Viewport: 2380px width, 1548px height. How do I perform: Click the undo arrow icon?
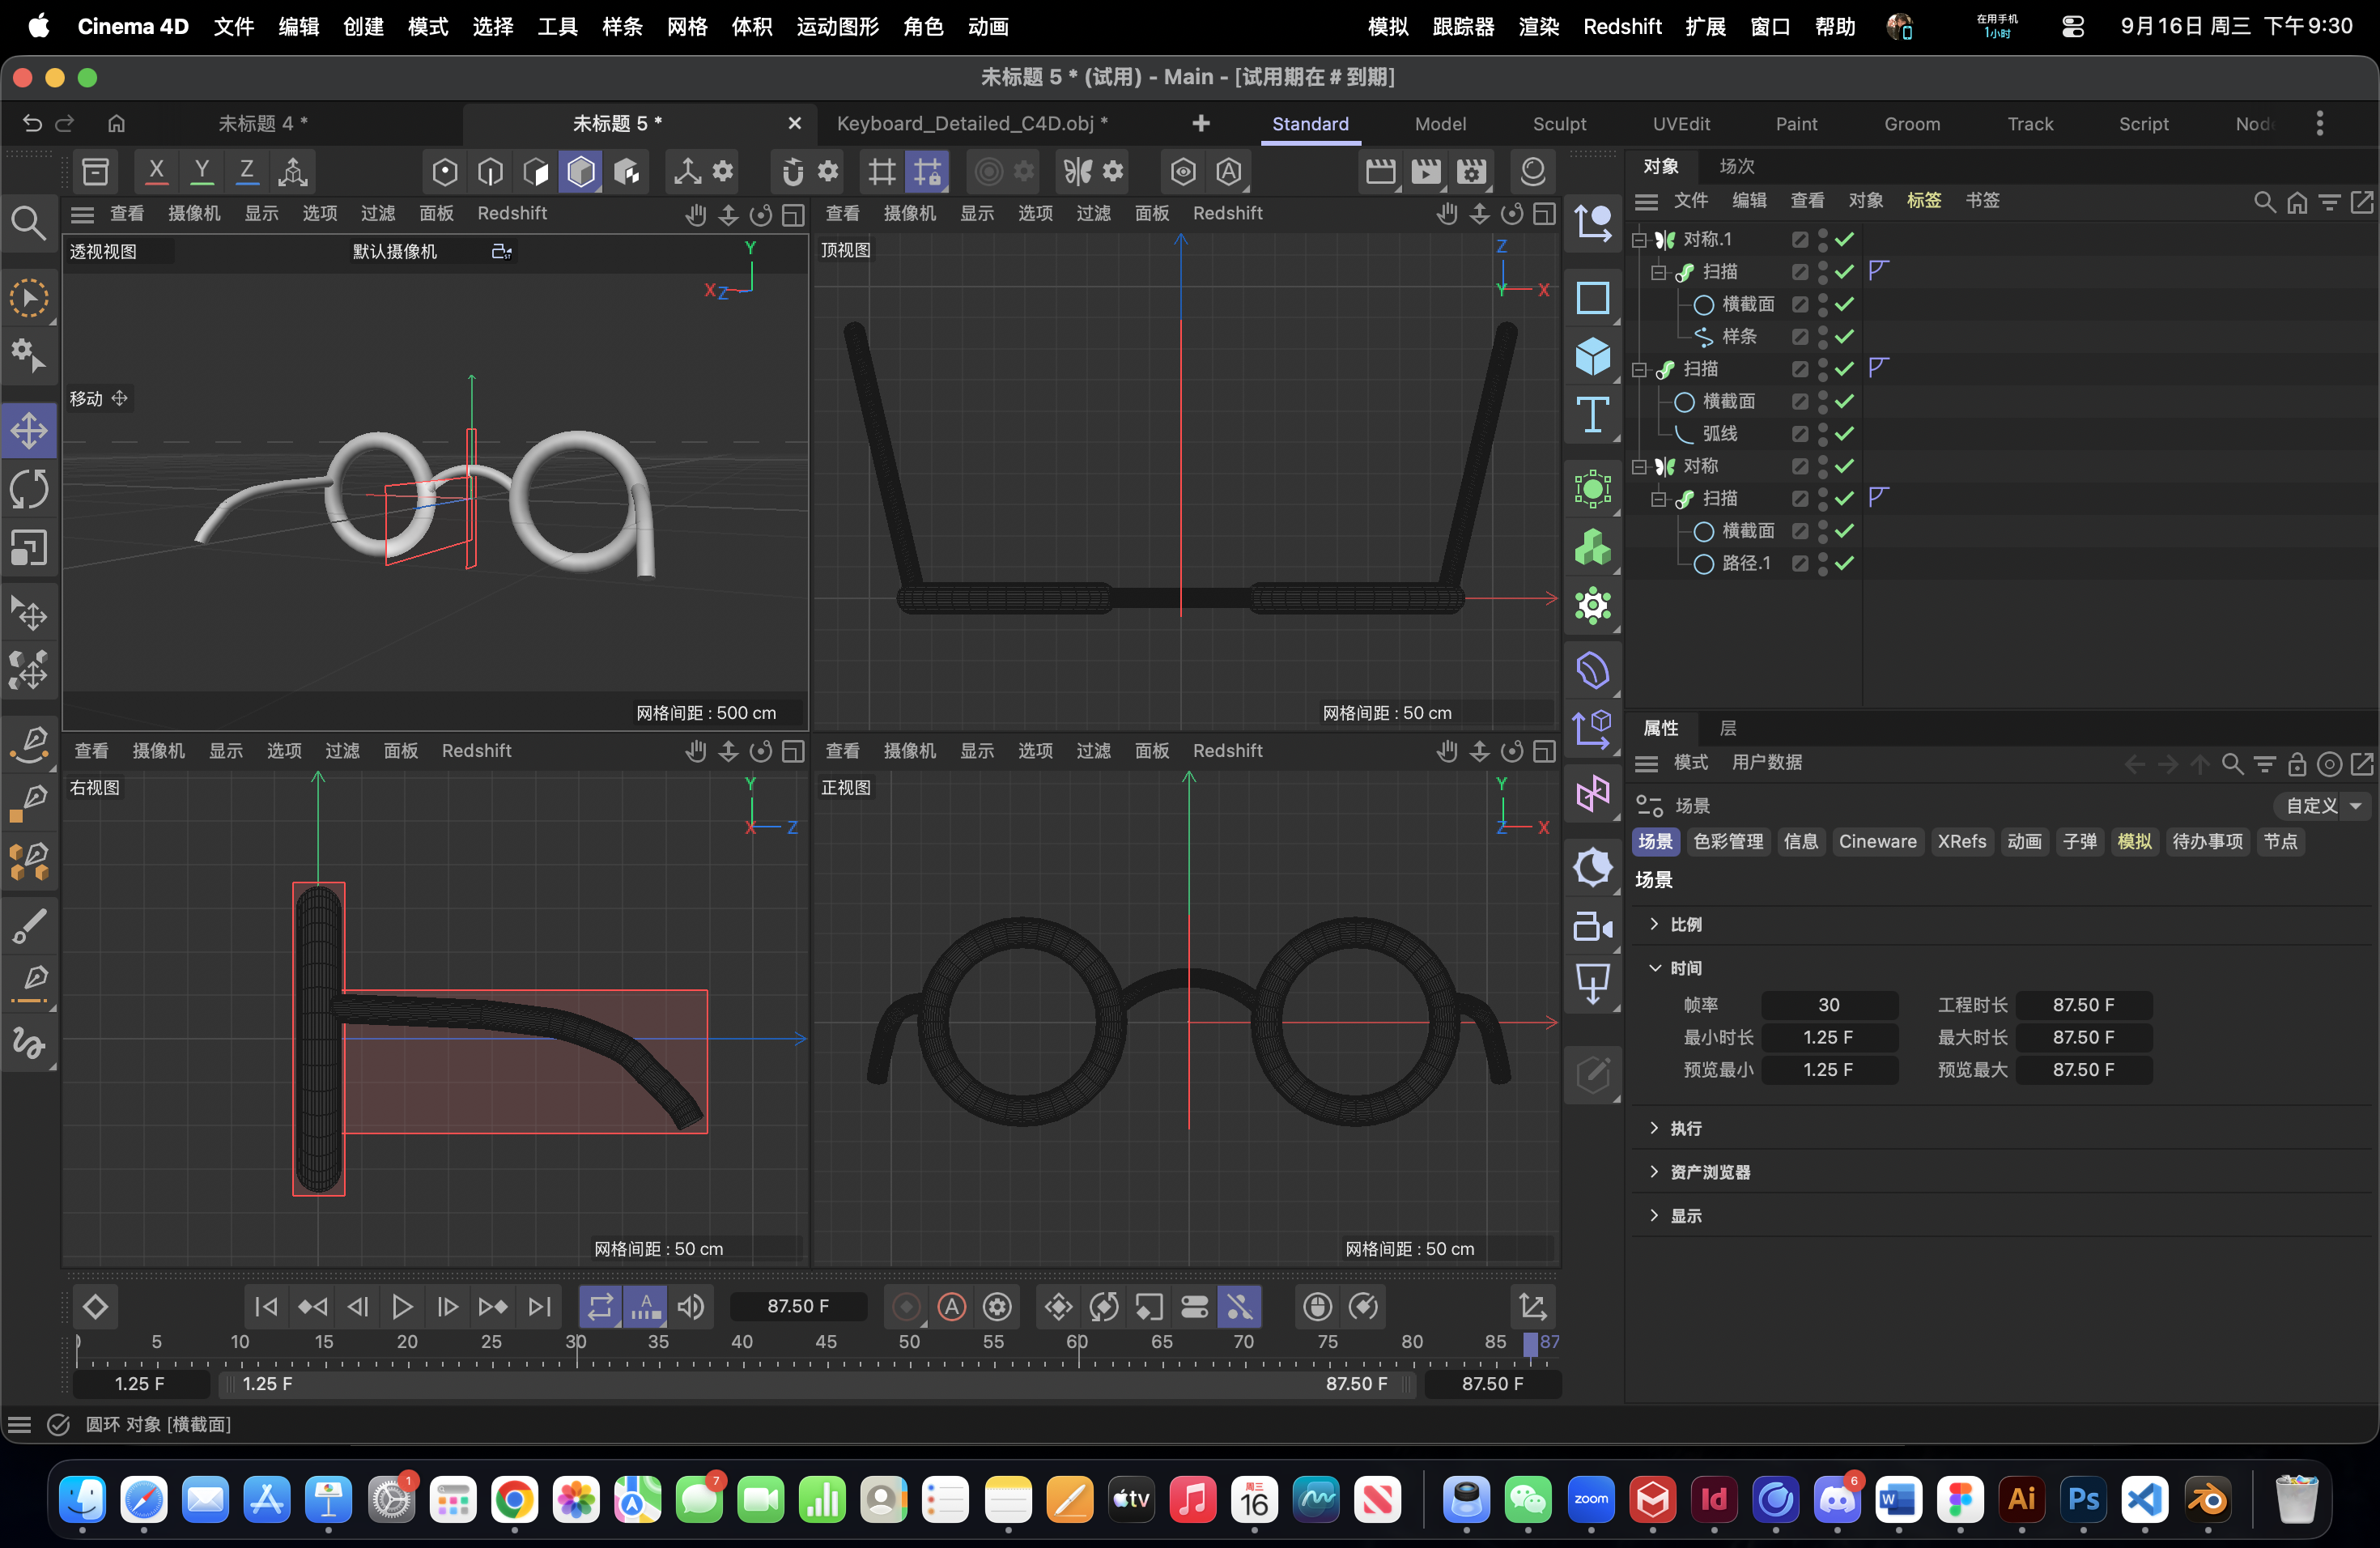tap(32, 123)
